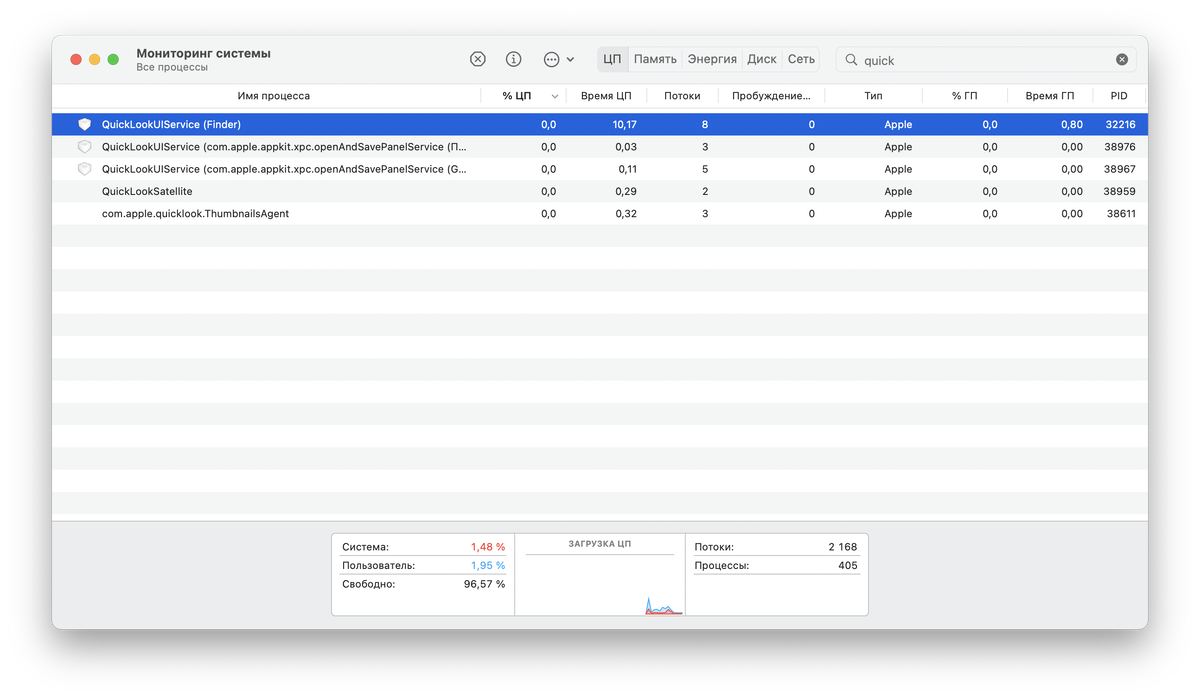
Task: Click the Система 1,48 % value
Action: pyautogui.click(x=488, y=547)
